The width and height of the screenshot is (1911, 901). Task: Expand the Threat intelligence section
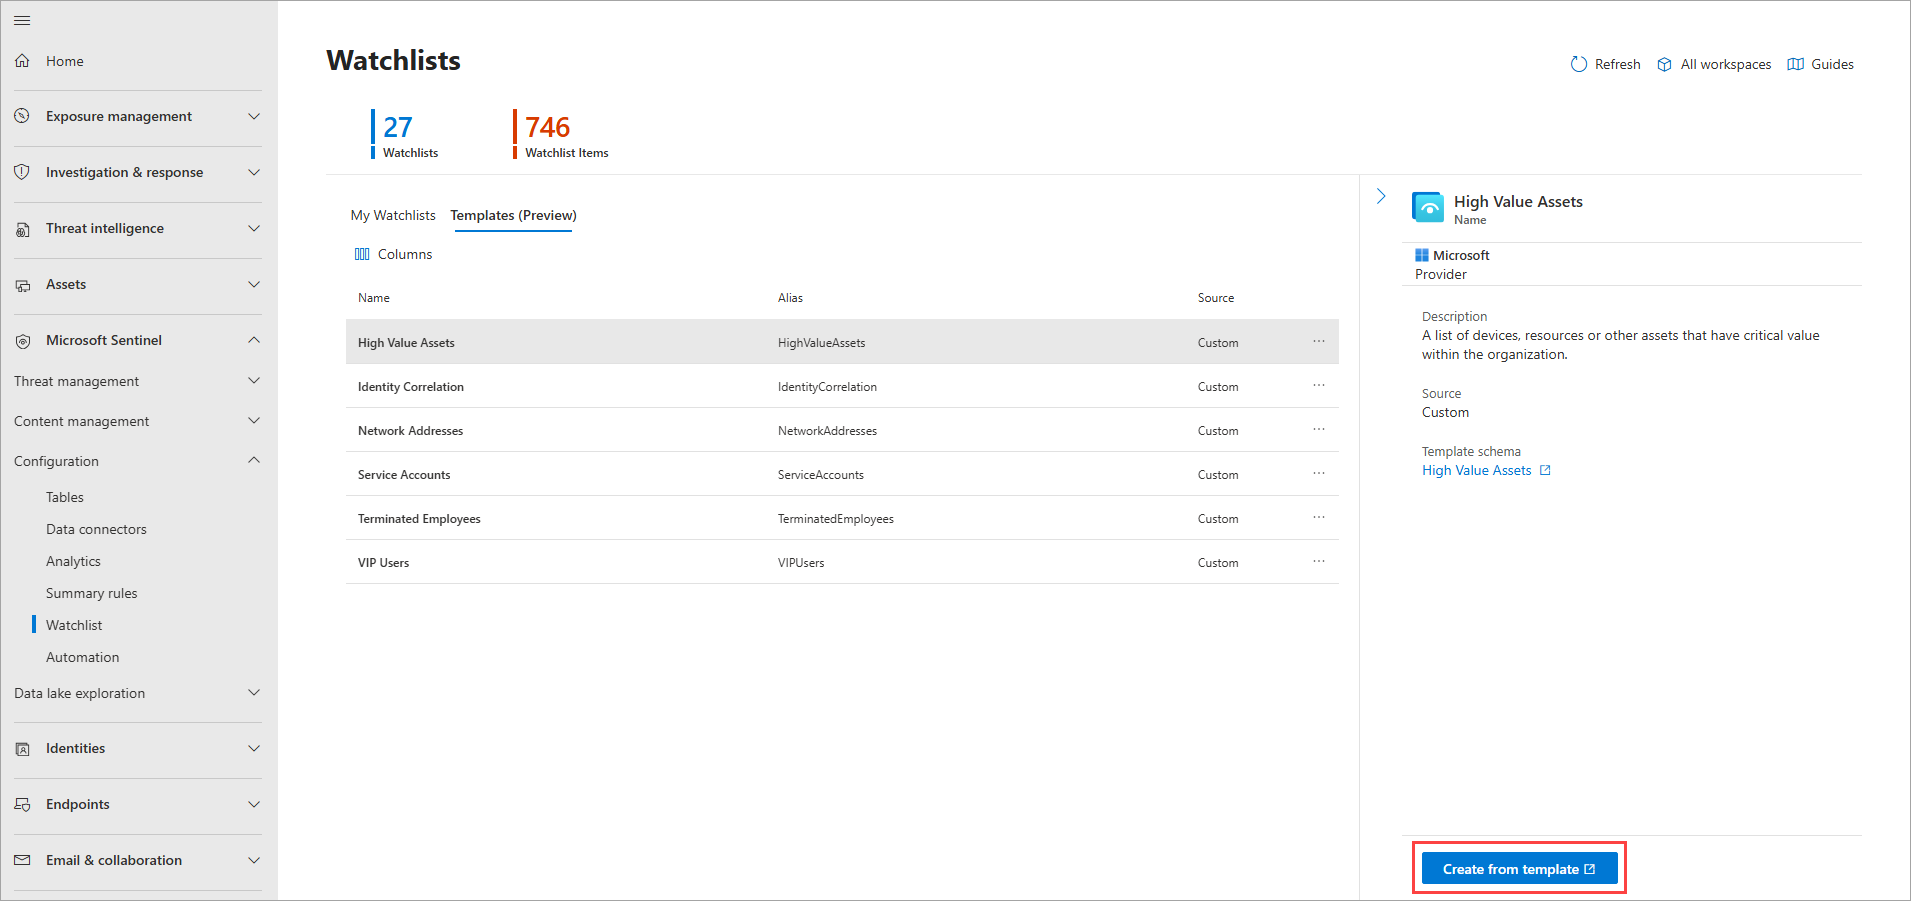(254, 228)
